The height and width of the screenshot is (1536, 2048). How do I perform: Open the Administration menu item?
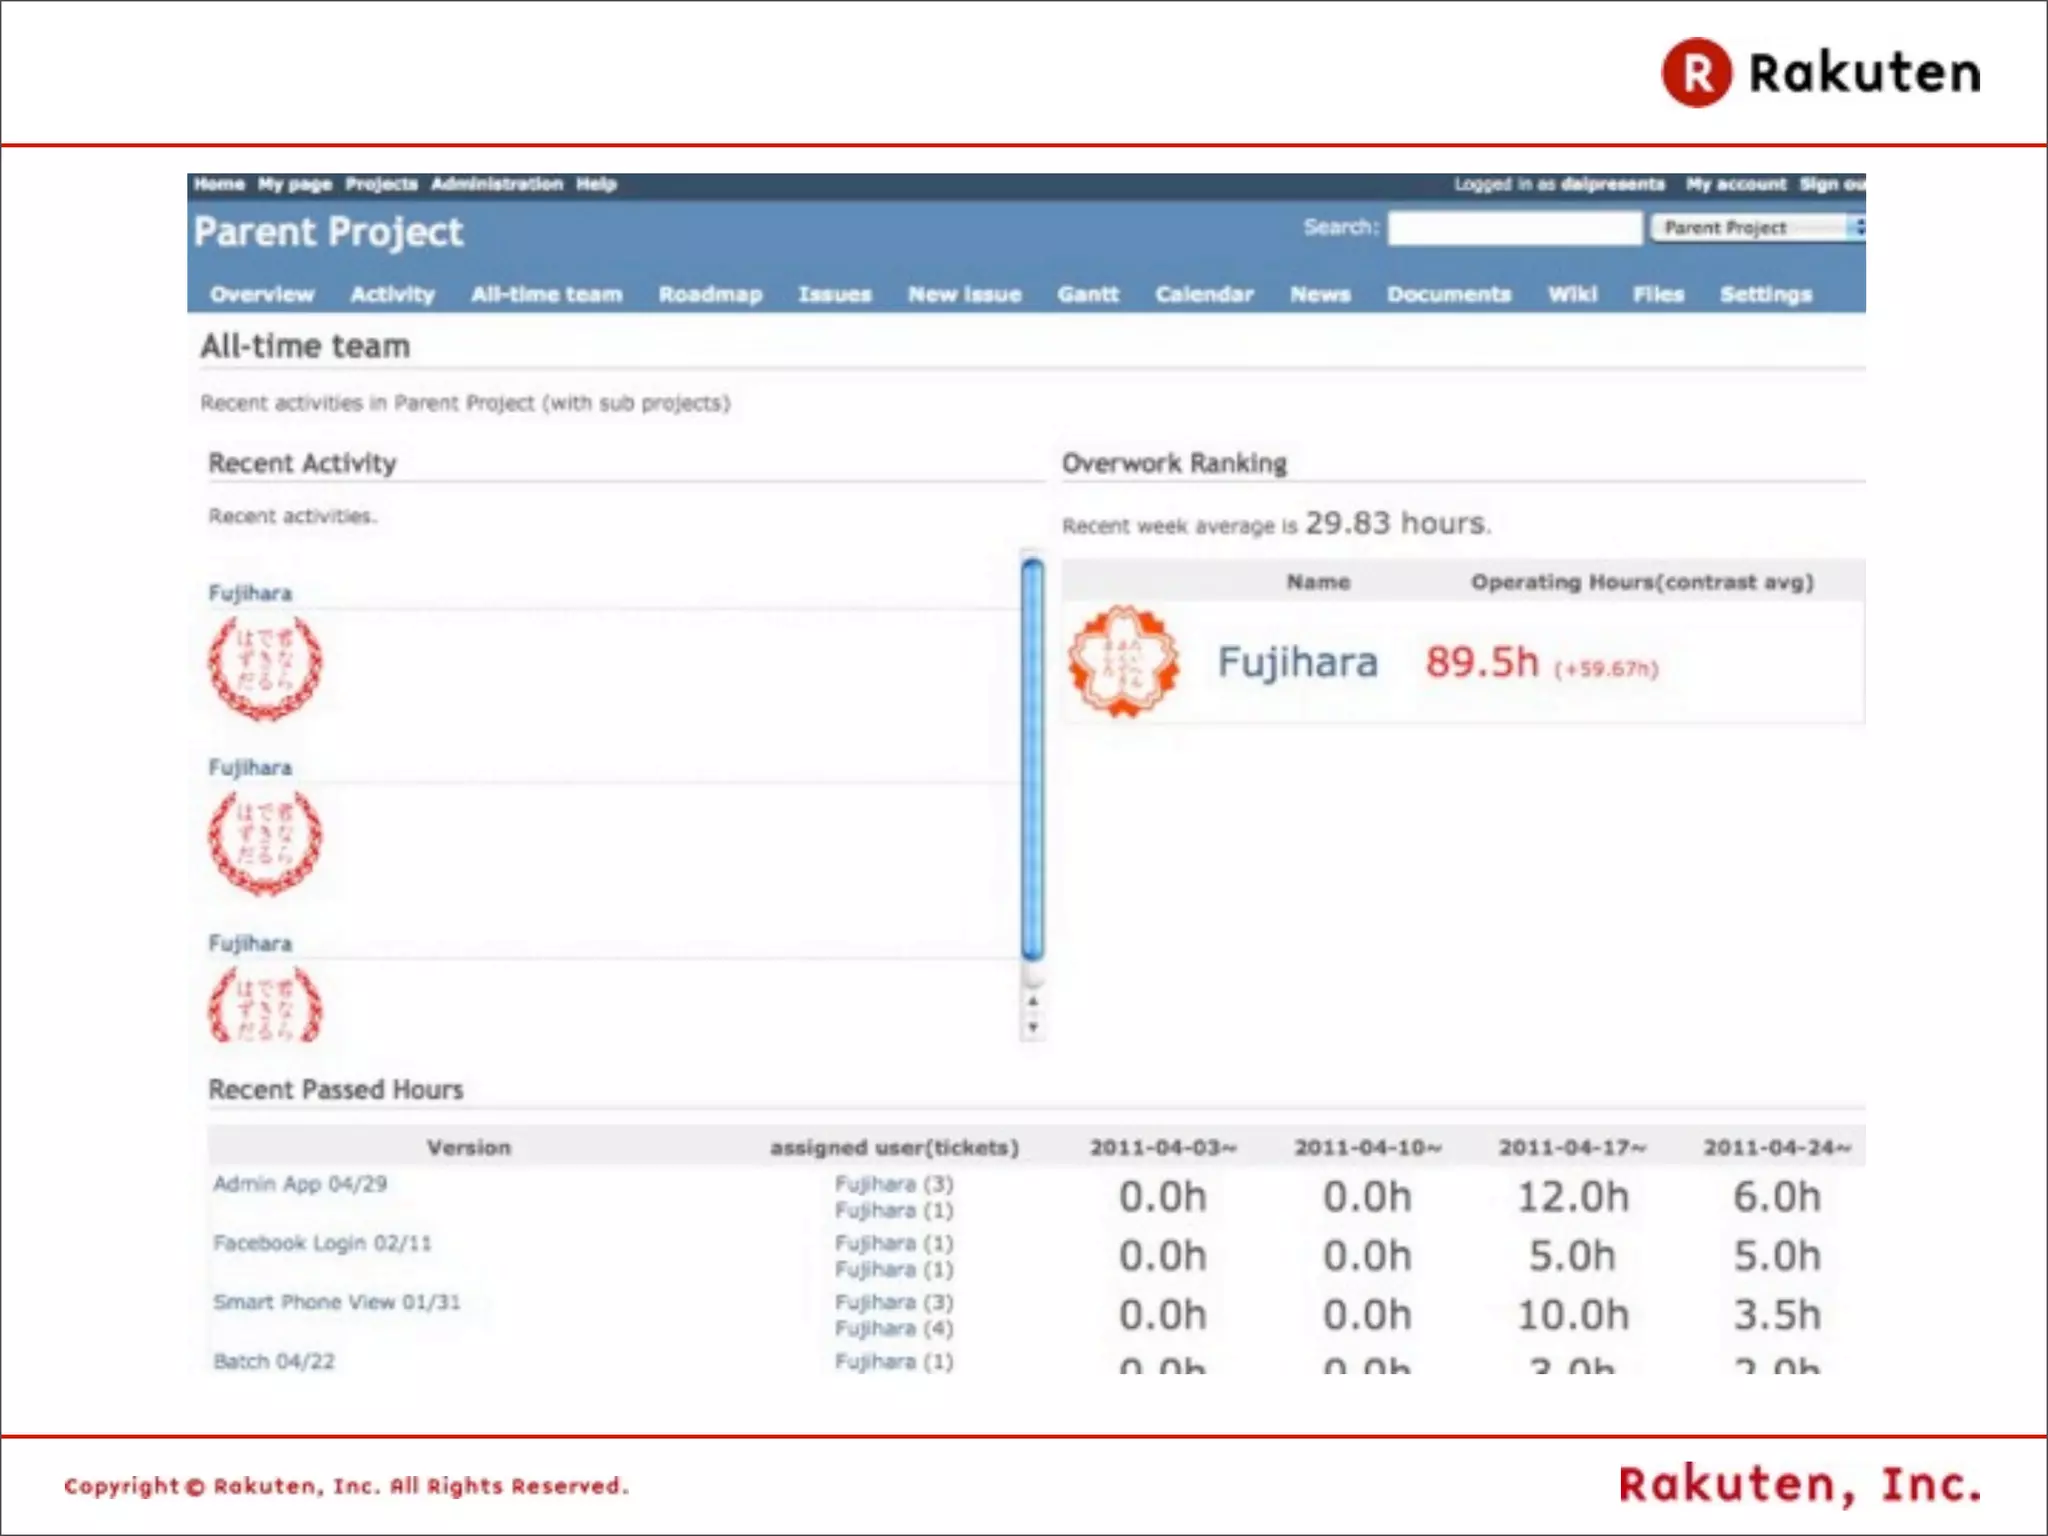497,184
